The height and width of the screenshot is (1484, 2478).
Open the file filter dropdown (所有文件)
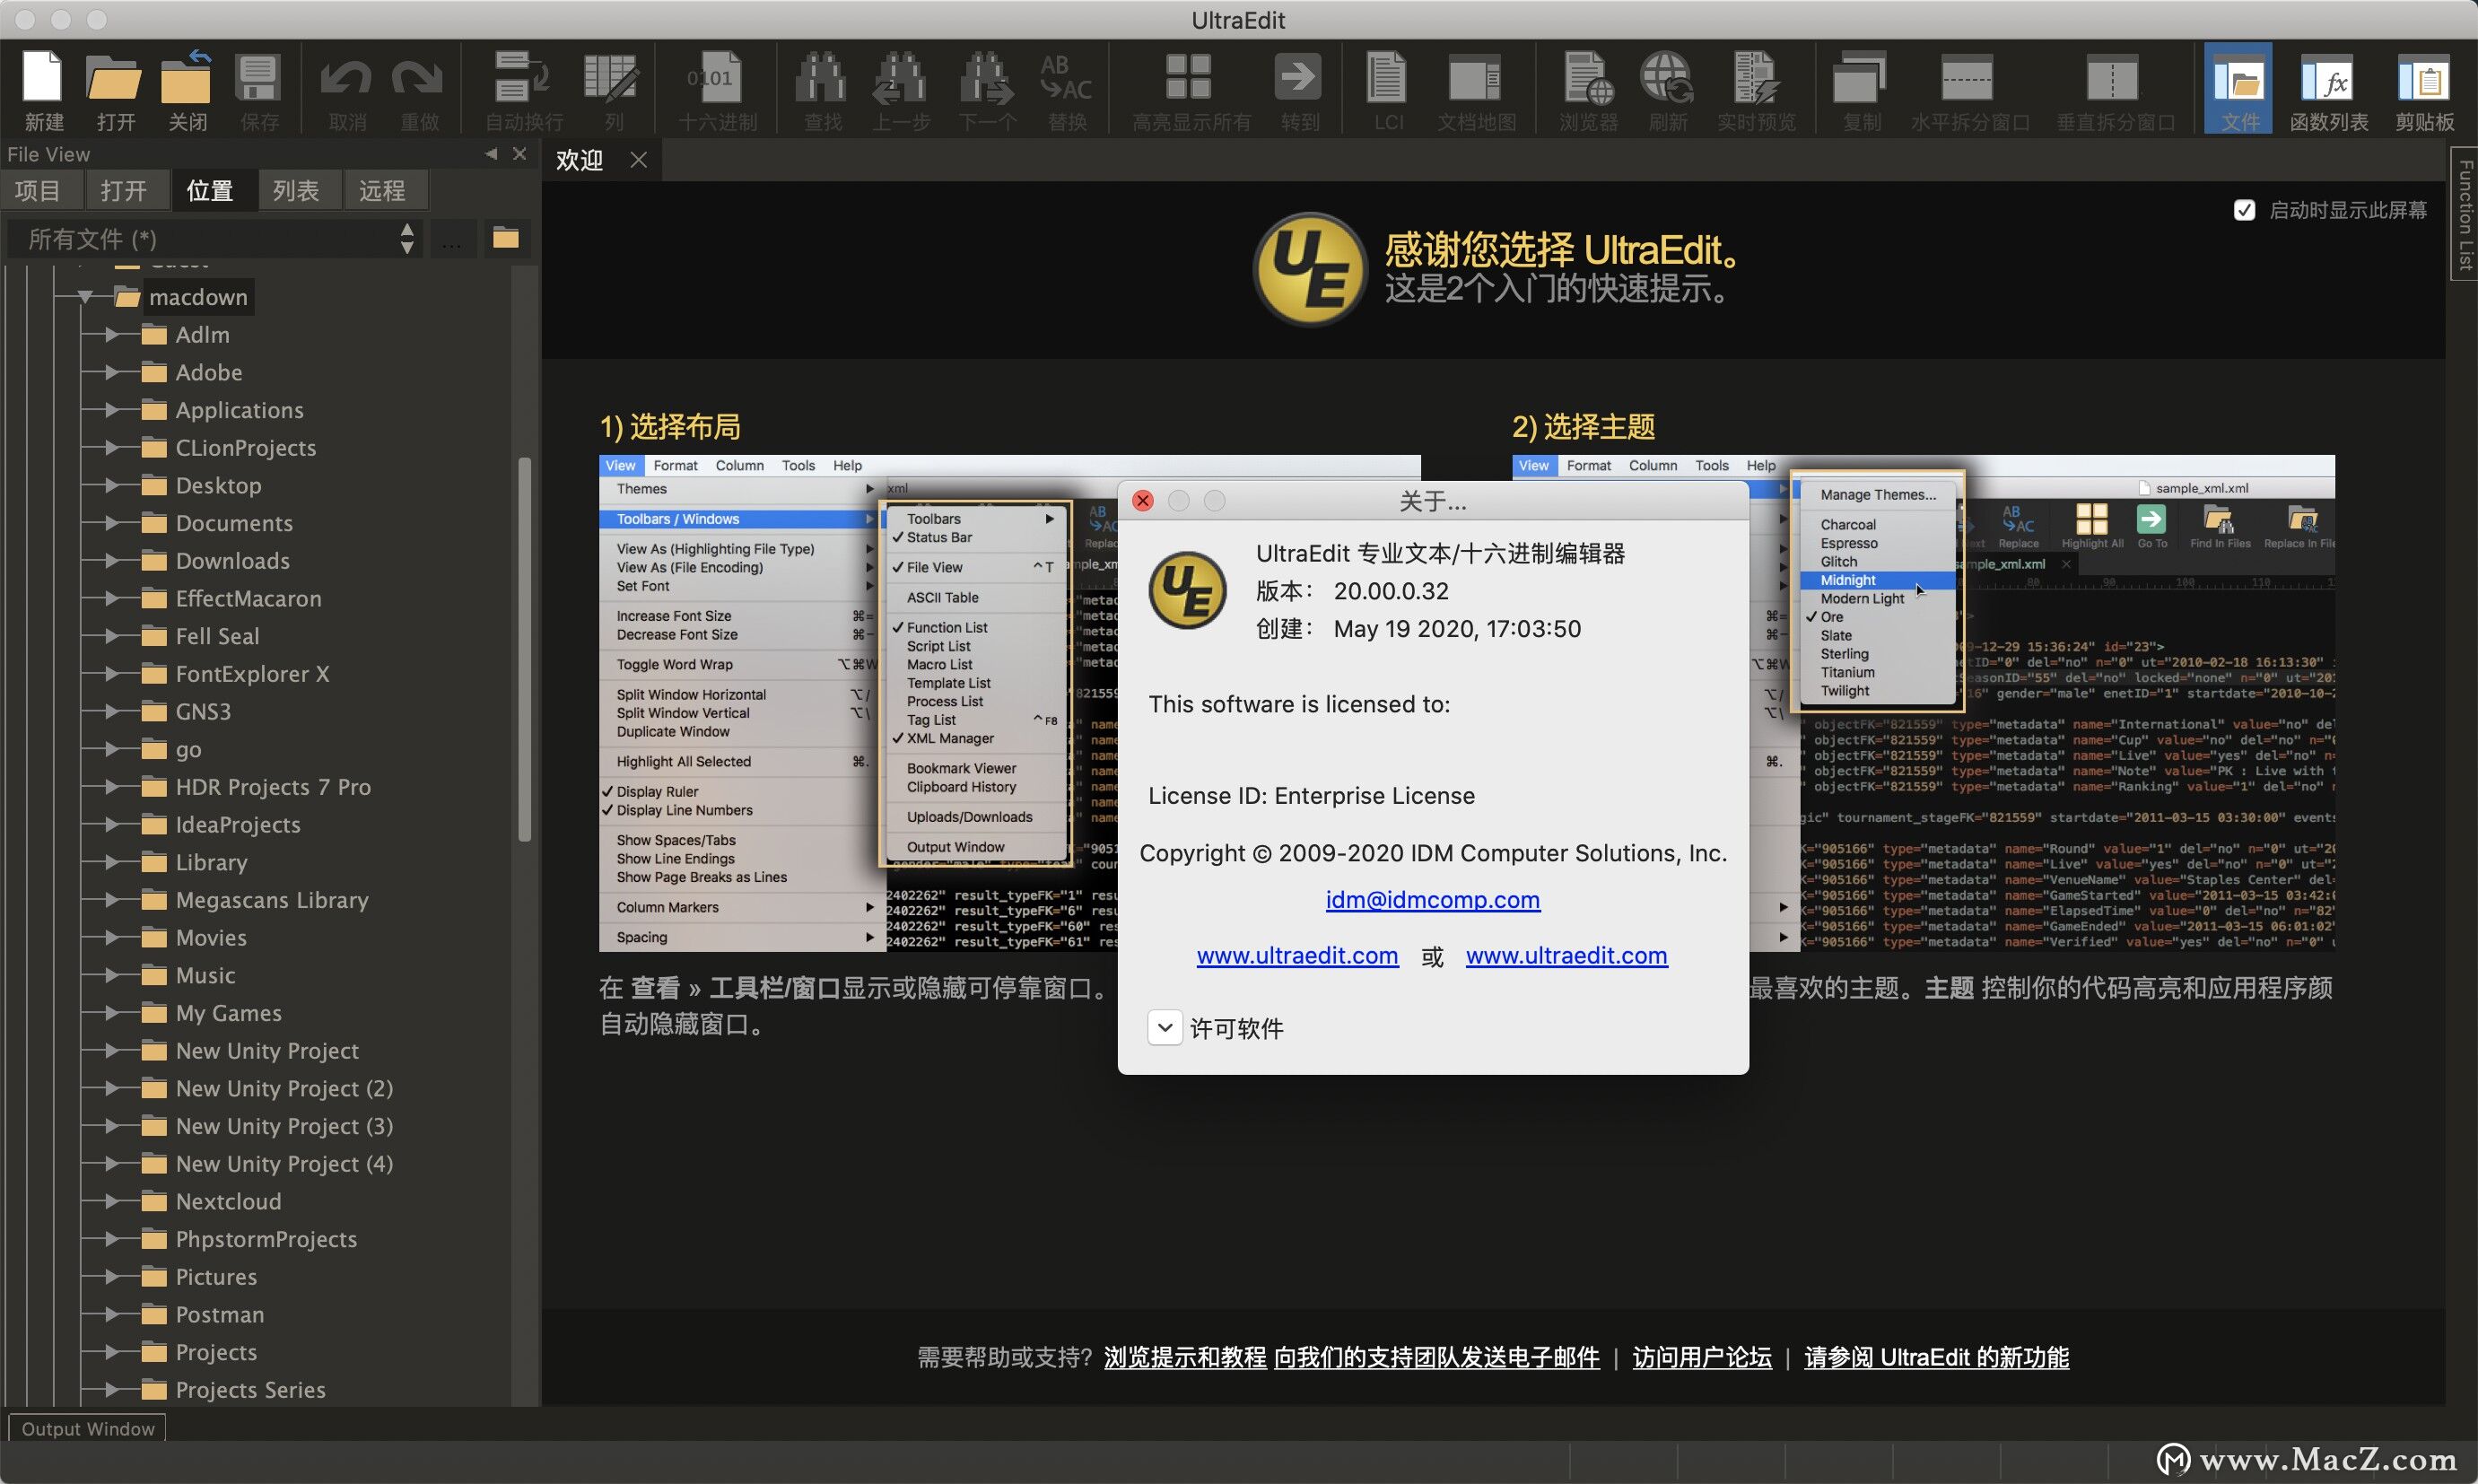coord(214,239)
